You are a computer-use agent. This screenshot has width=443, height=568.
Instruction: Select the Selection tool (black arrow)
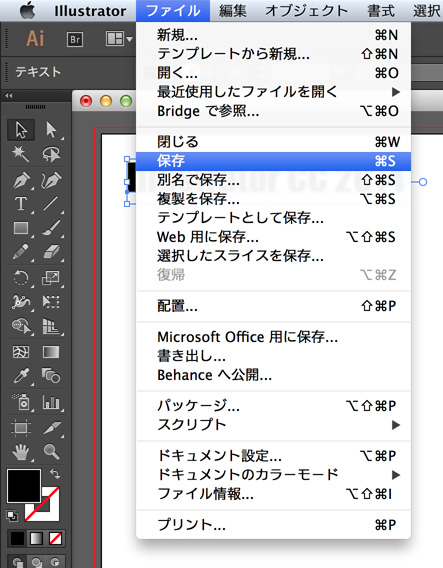tap(21, 130)
